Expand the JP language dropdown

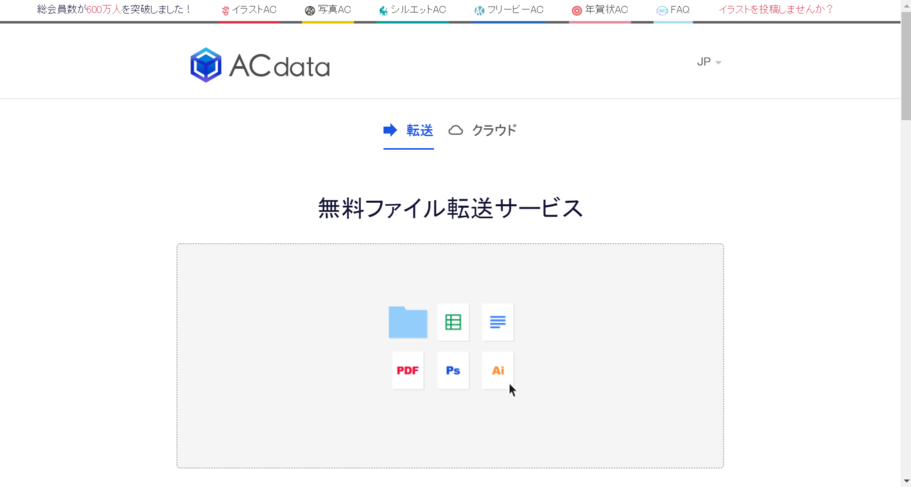point(709,62)
